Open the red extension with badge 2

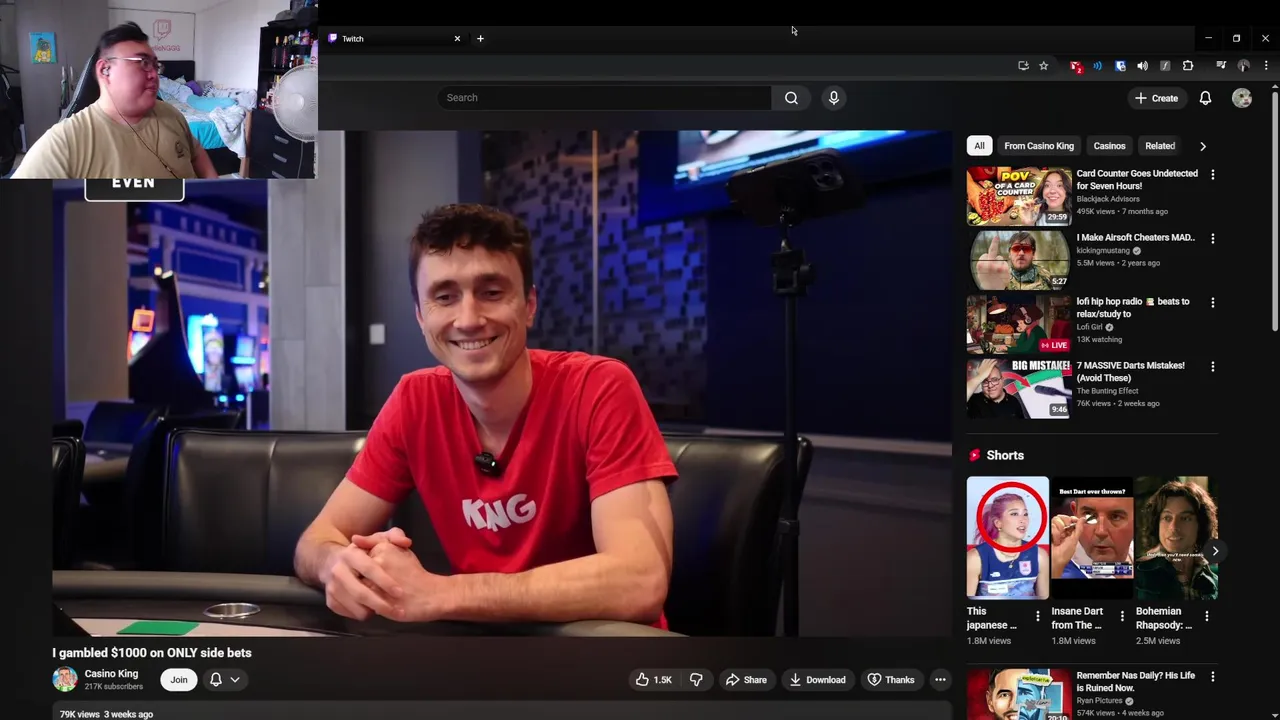(1075, 66)
